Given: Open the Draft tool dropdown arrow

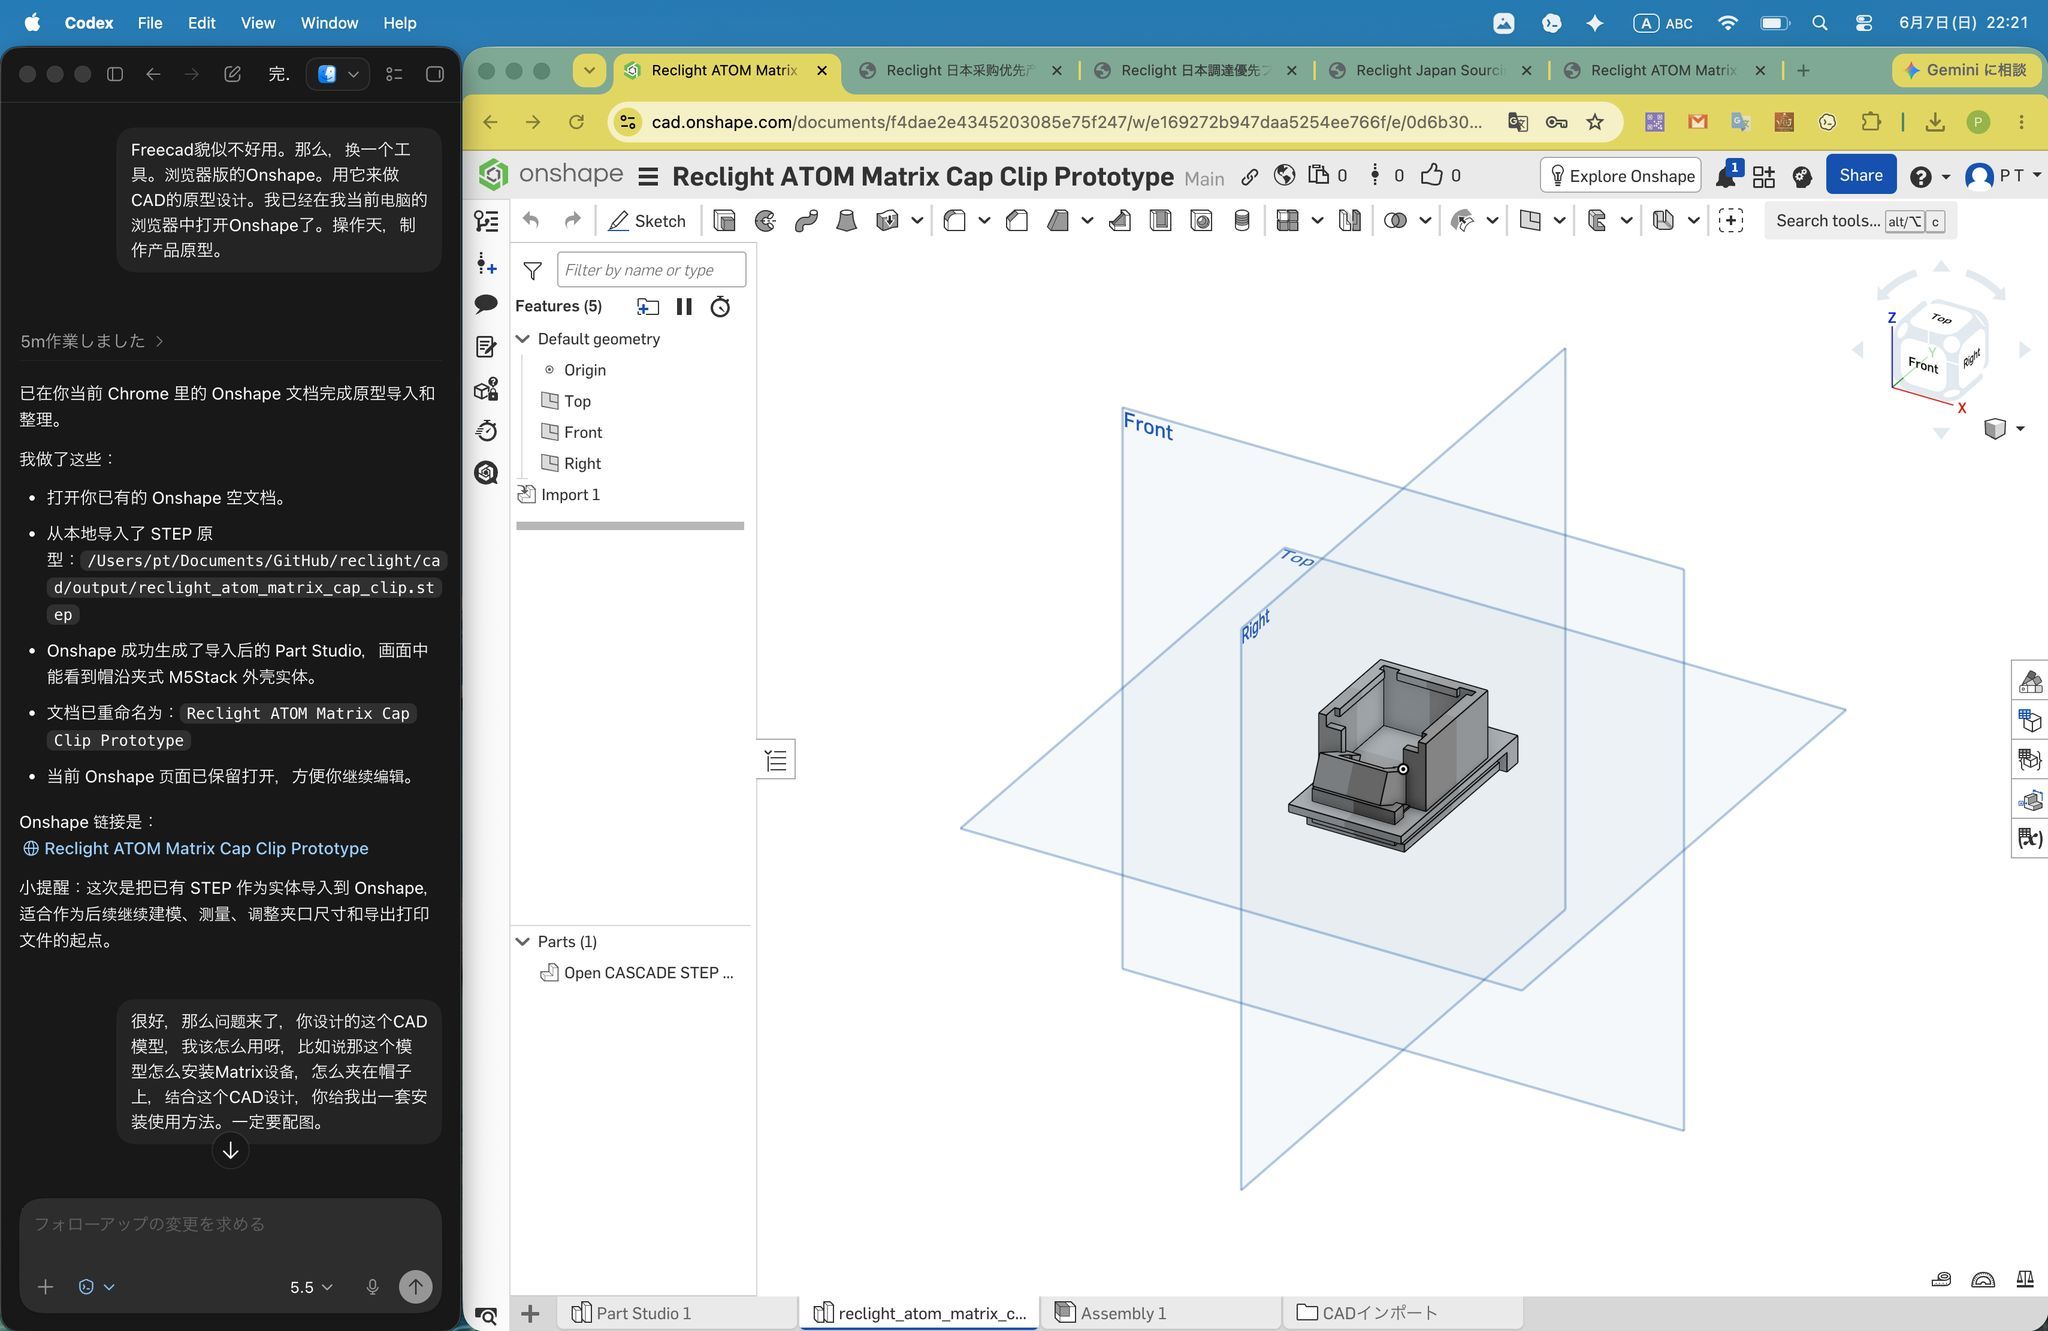Looking at the screenshot, I should click(1087, 221).
